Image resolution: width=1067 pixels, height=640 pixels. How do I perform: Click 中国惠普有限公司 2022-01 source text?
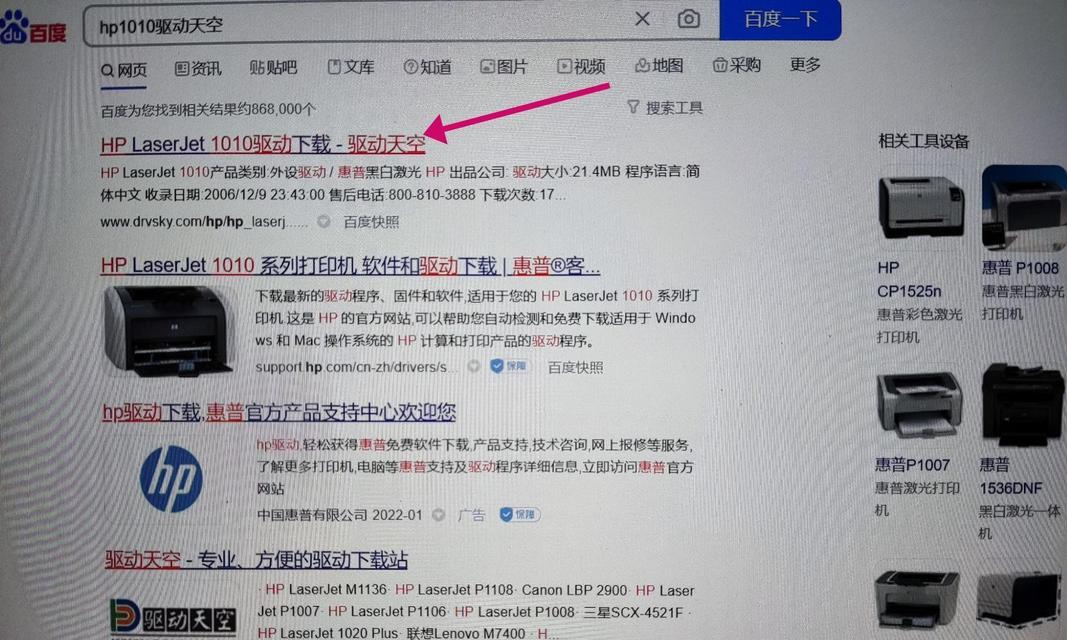pos(340,515)
